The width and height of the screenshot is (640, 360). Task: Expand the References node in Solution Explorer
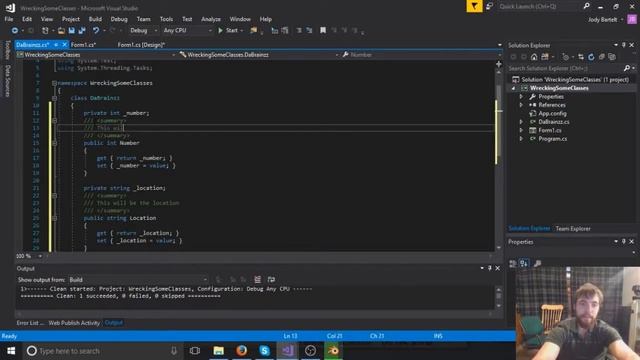(521, 105)
